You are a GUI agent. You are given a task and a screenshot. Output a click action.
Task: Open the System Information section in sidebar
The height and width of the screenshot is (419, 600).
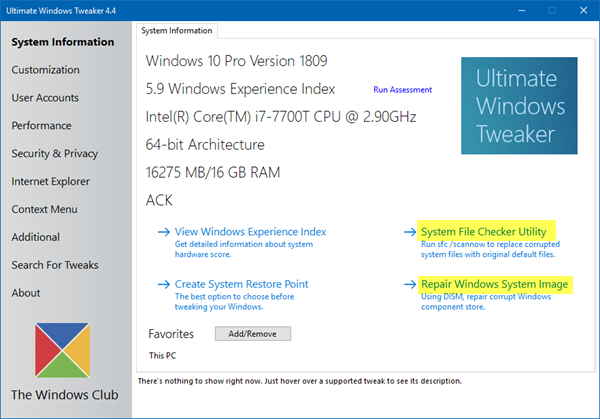click(63, 42)
